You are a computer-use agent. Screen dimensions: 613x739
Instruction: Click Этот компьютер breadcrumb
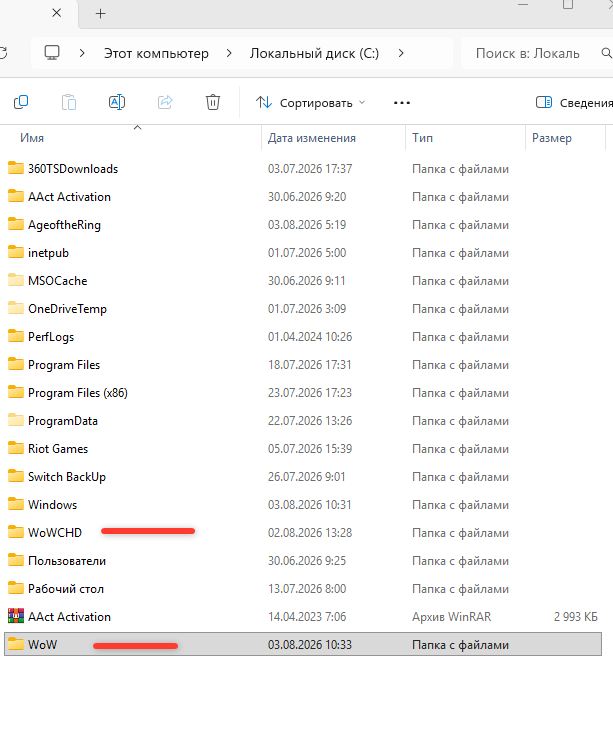pyautogui.click(x=156, y=53)
